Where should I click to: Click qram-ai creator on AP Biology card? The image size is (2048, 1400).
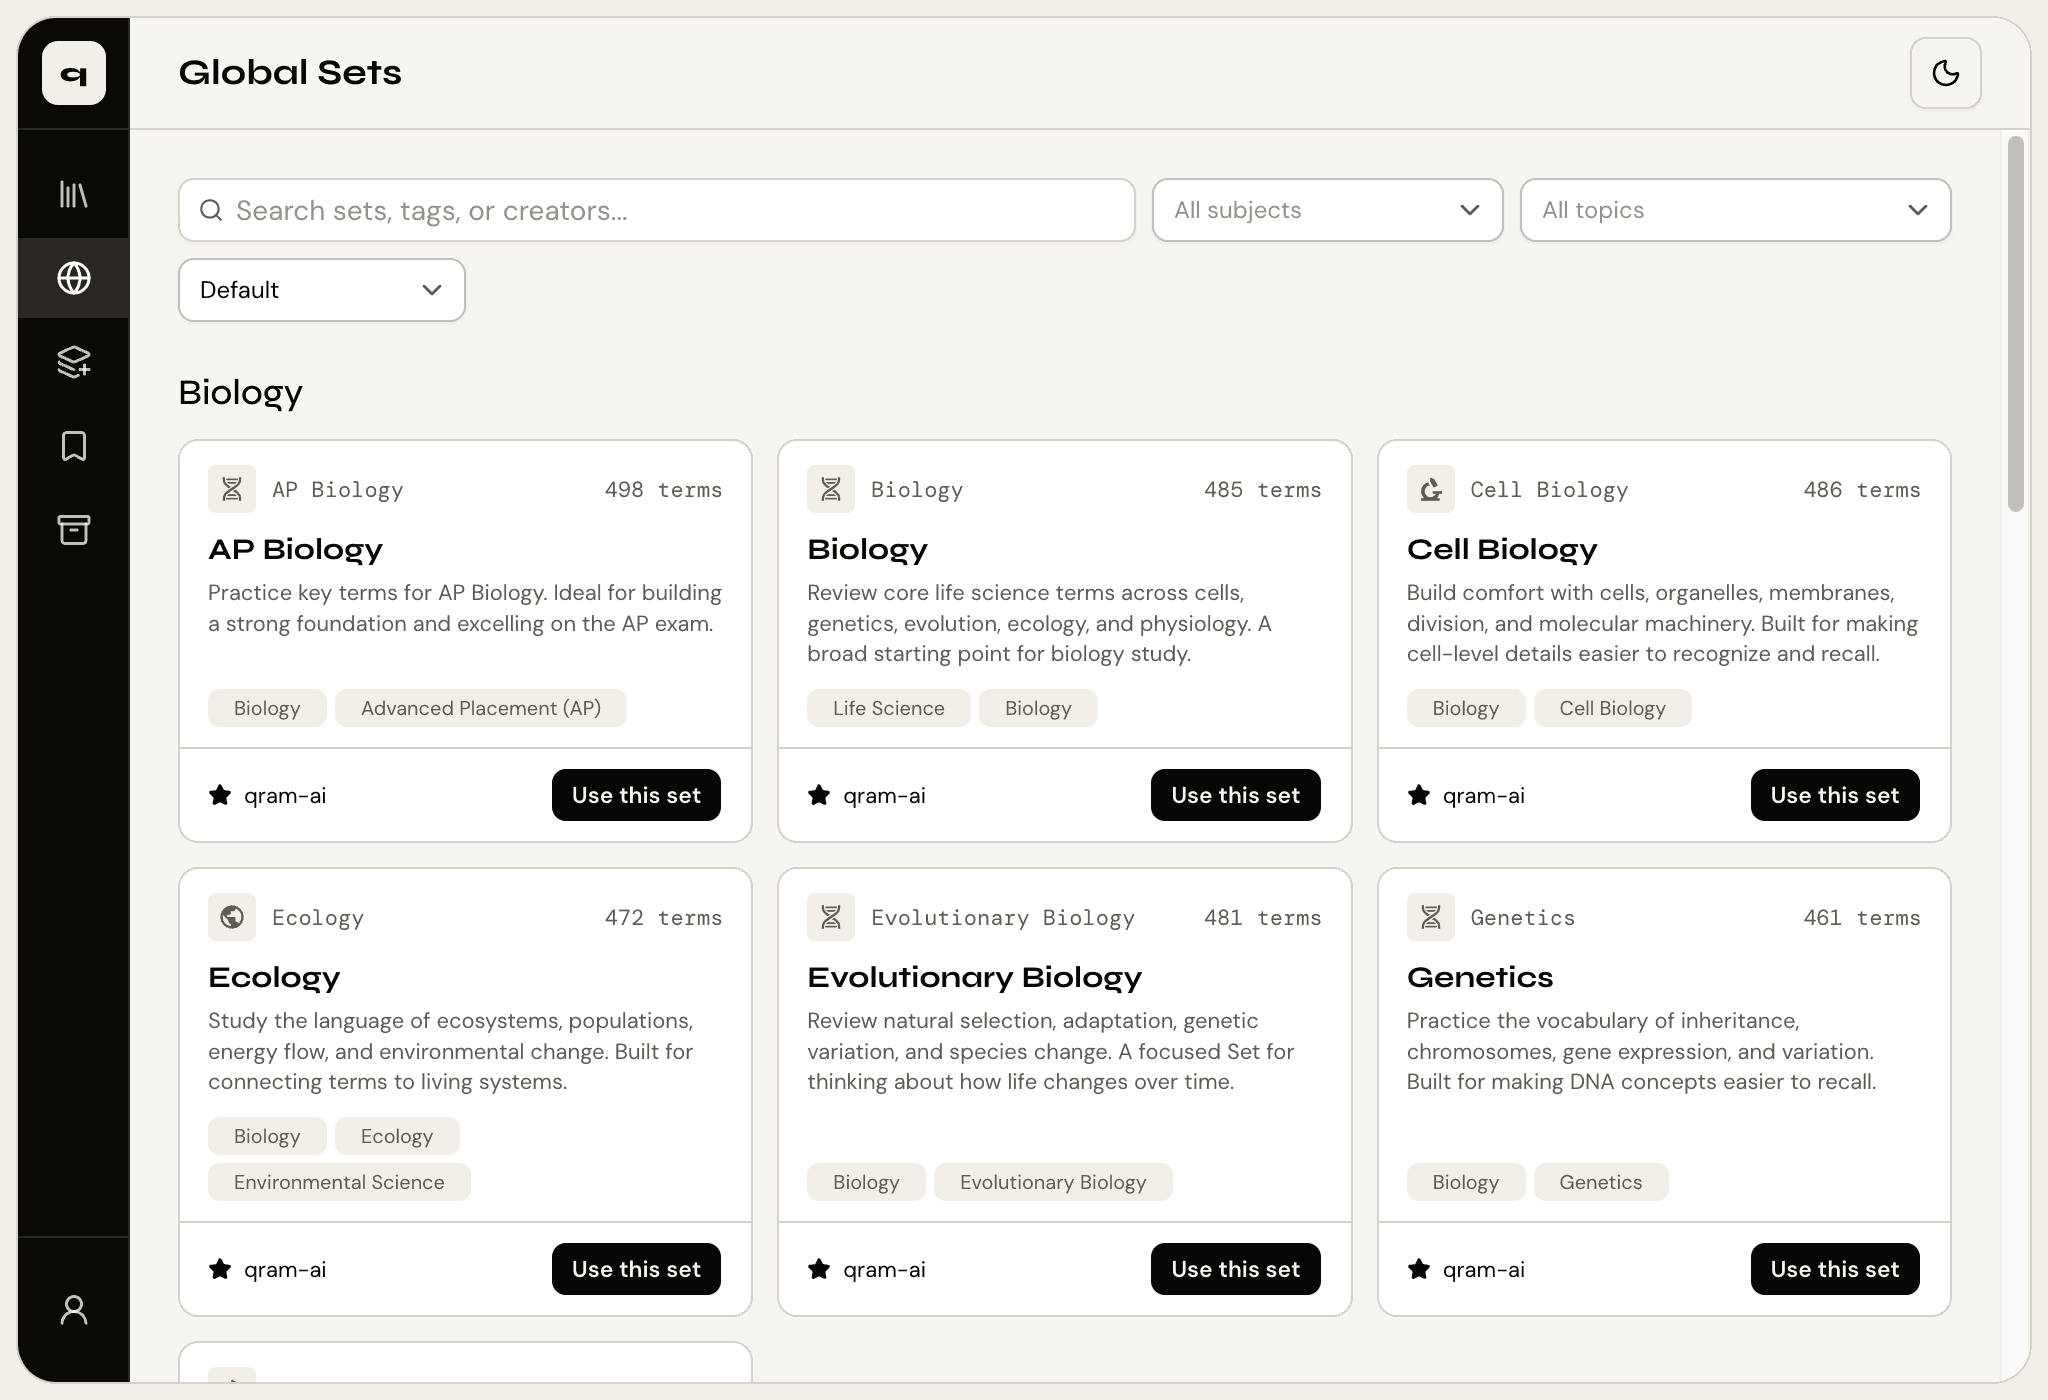click(285, 795)
